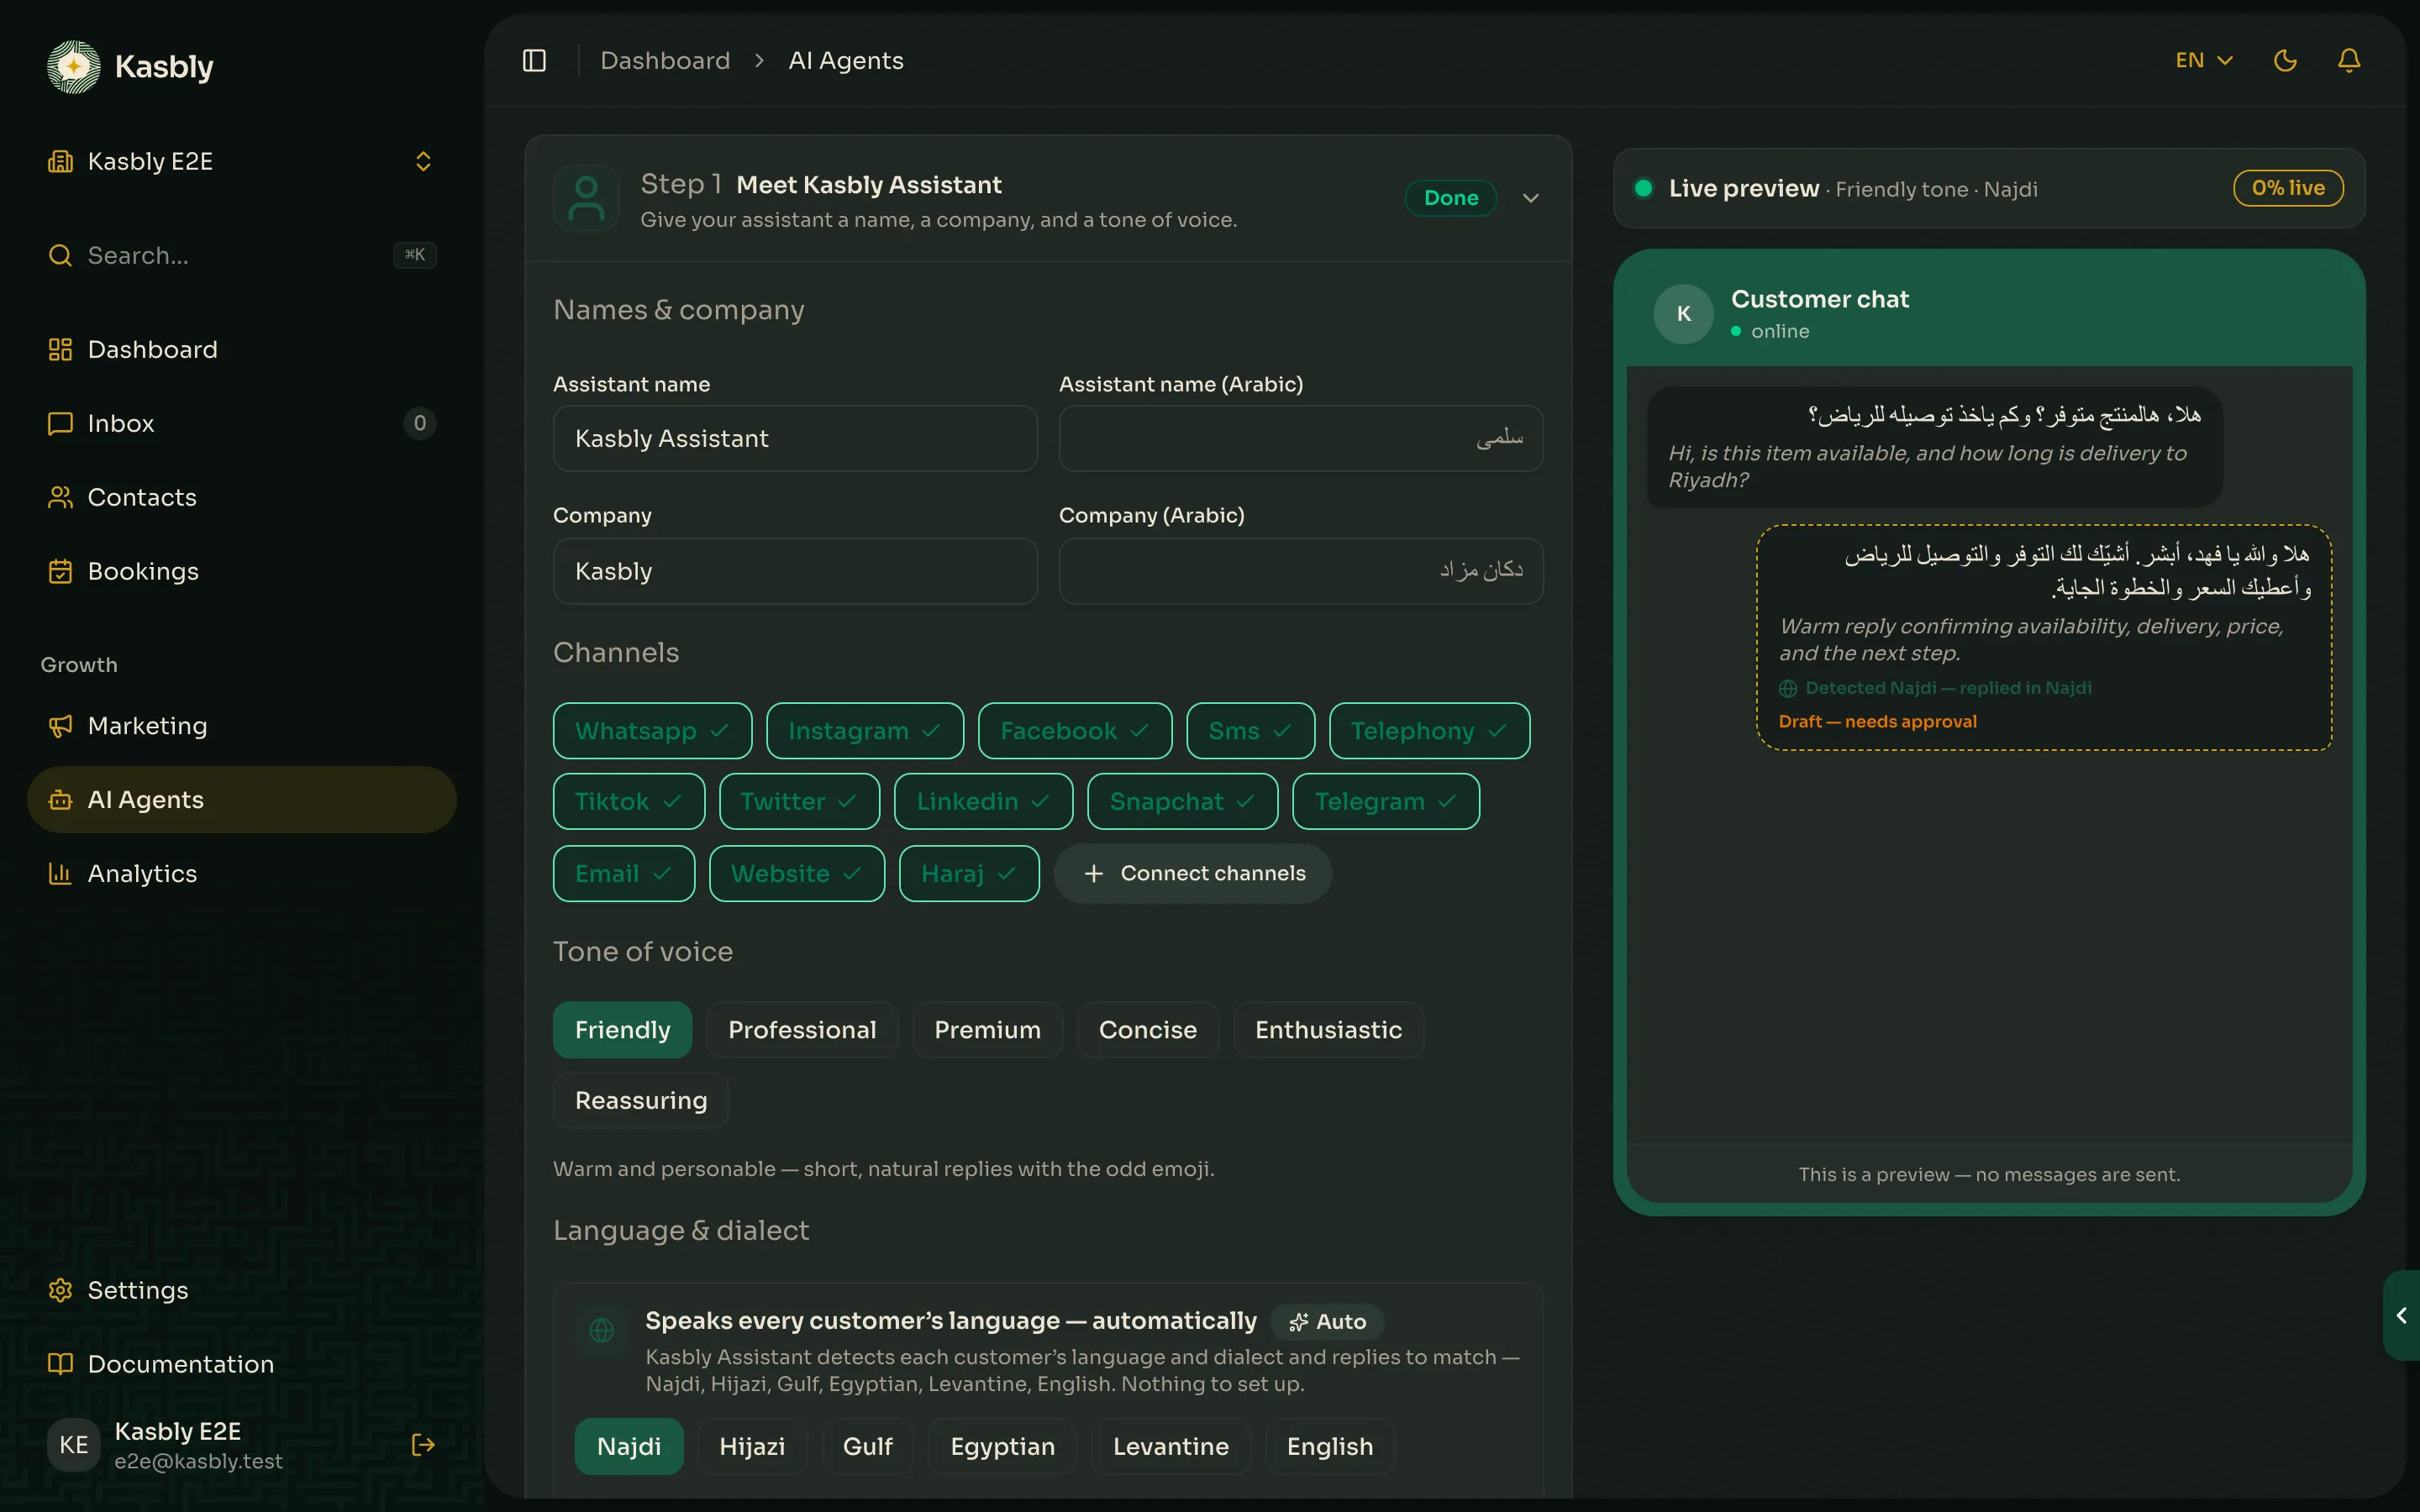
Task: Toggle the Whatsapp channel chip
Action: pos(652,731)
